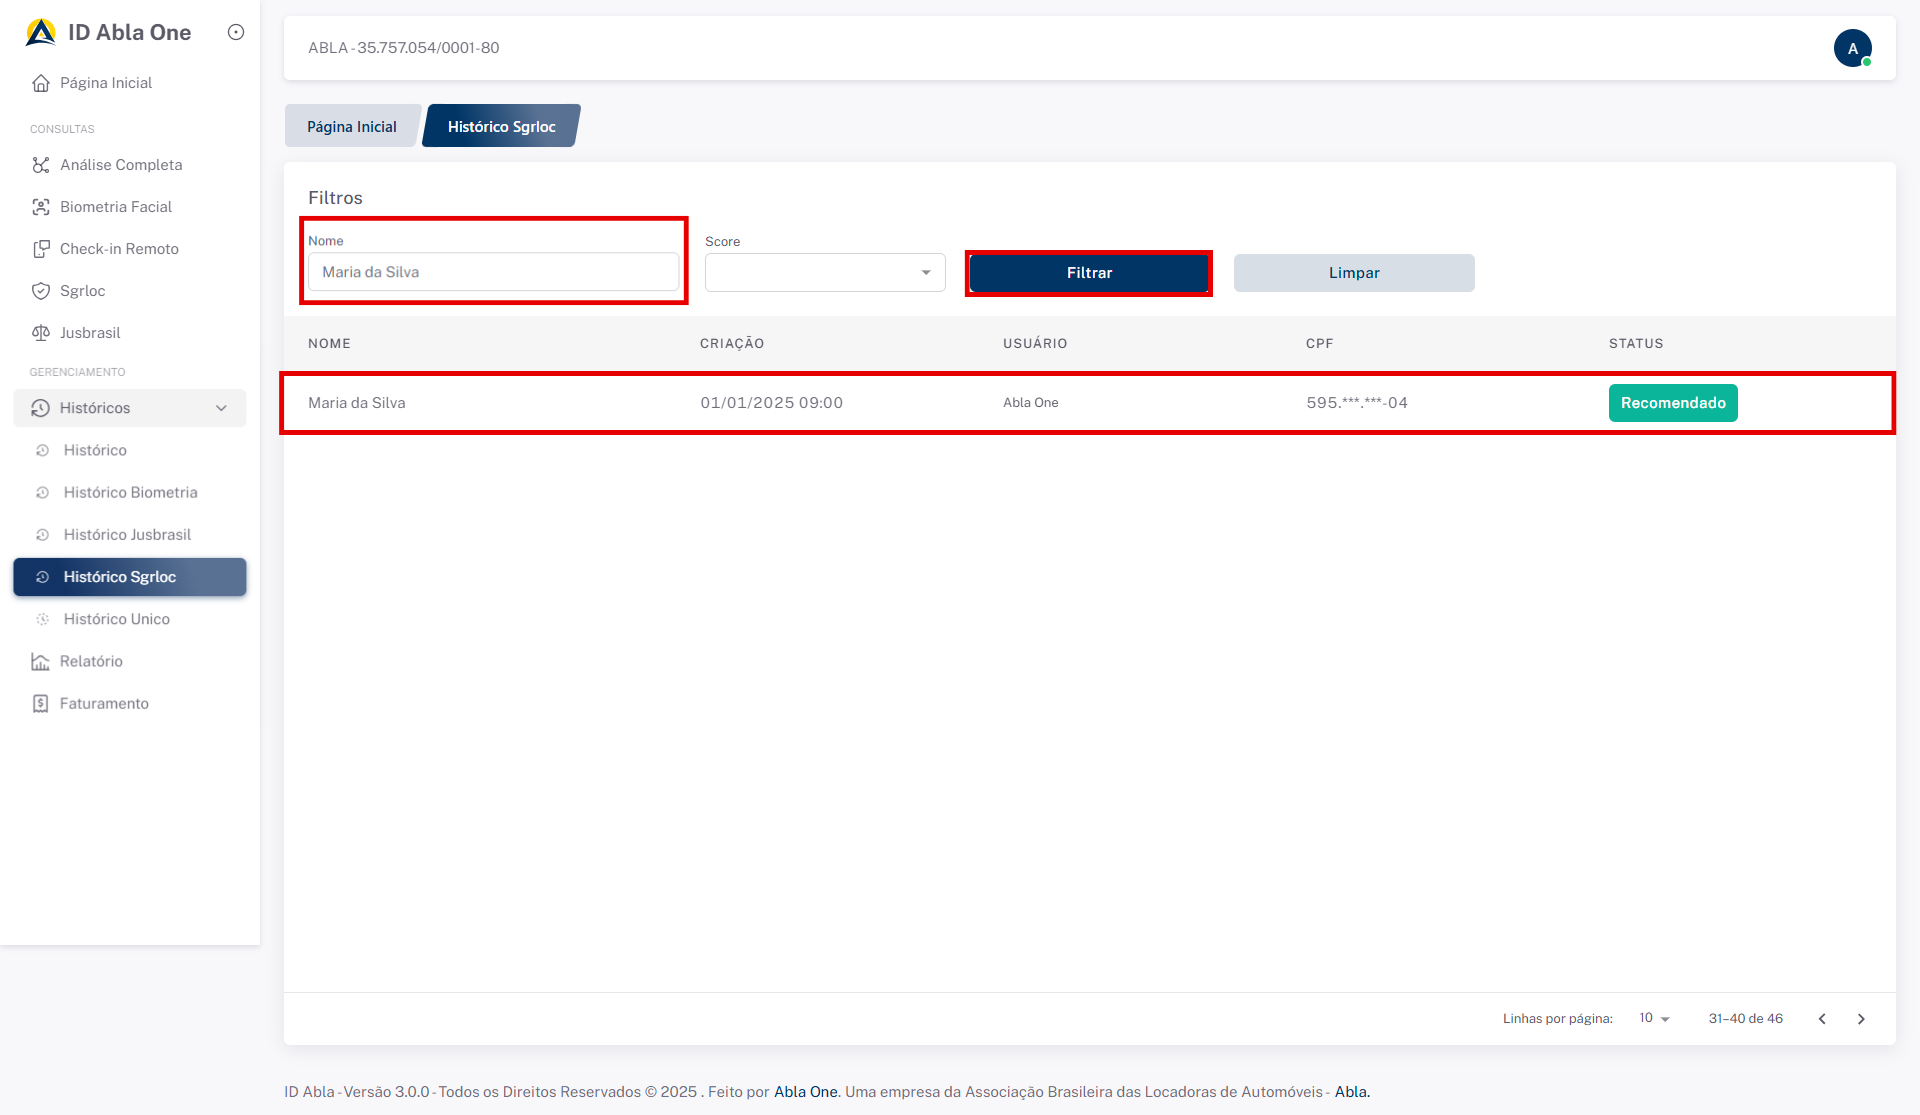Click the ID Abla One logo icon

pyautogui.click(x=41, y=32)
